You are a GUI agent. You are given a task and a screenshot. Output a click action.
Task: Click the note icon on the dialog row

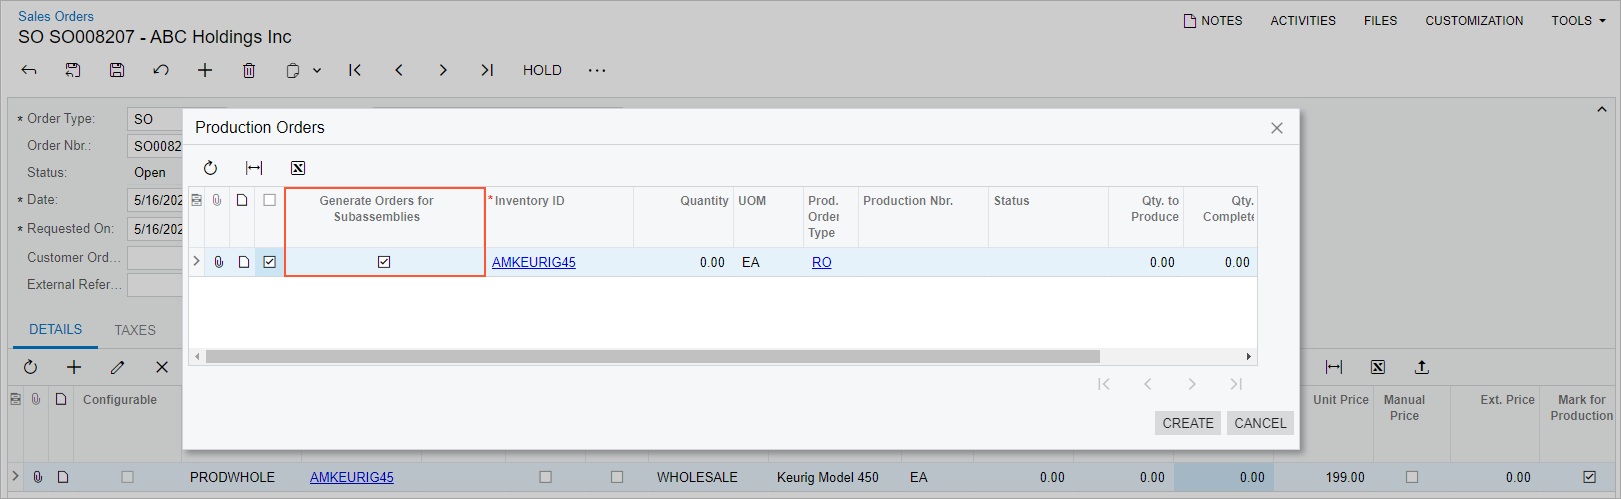point(243,262)
